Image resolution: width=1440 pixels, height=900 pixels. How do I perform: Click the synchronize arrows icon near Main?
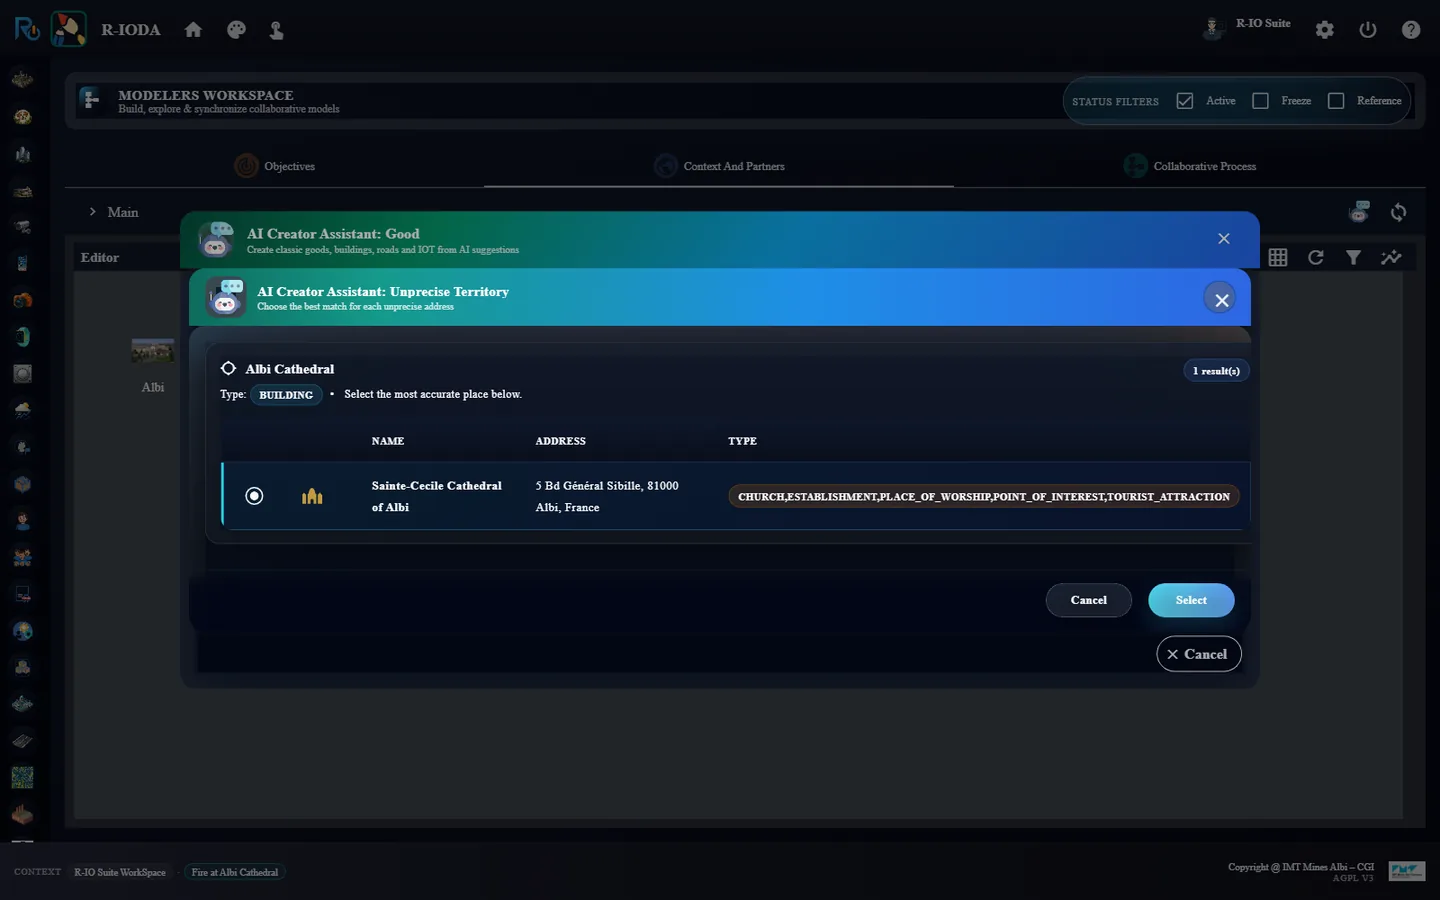click(1398, 212)
